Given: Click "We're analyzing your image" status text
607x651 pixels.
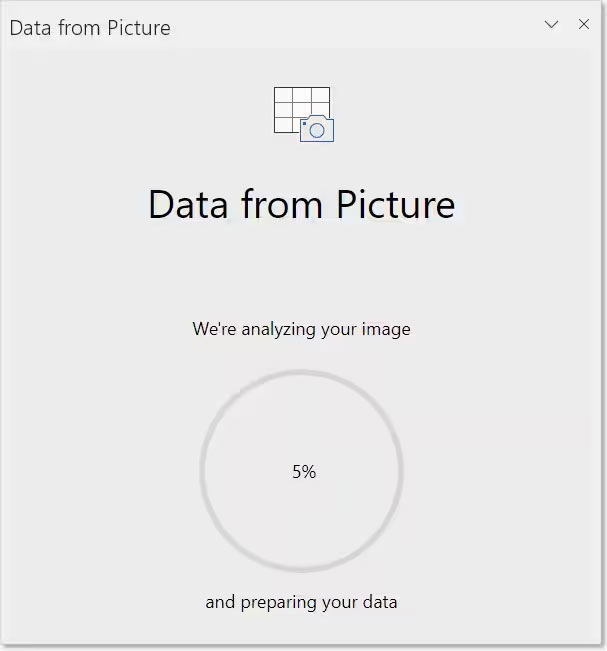Looking at the screenshot, I should point(302,328).
